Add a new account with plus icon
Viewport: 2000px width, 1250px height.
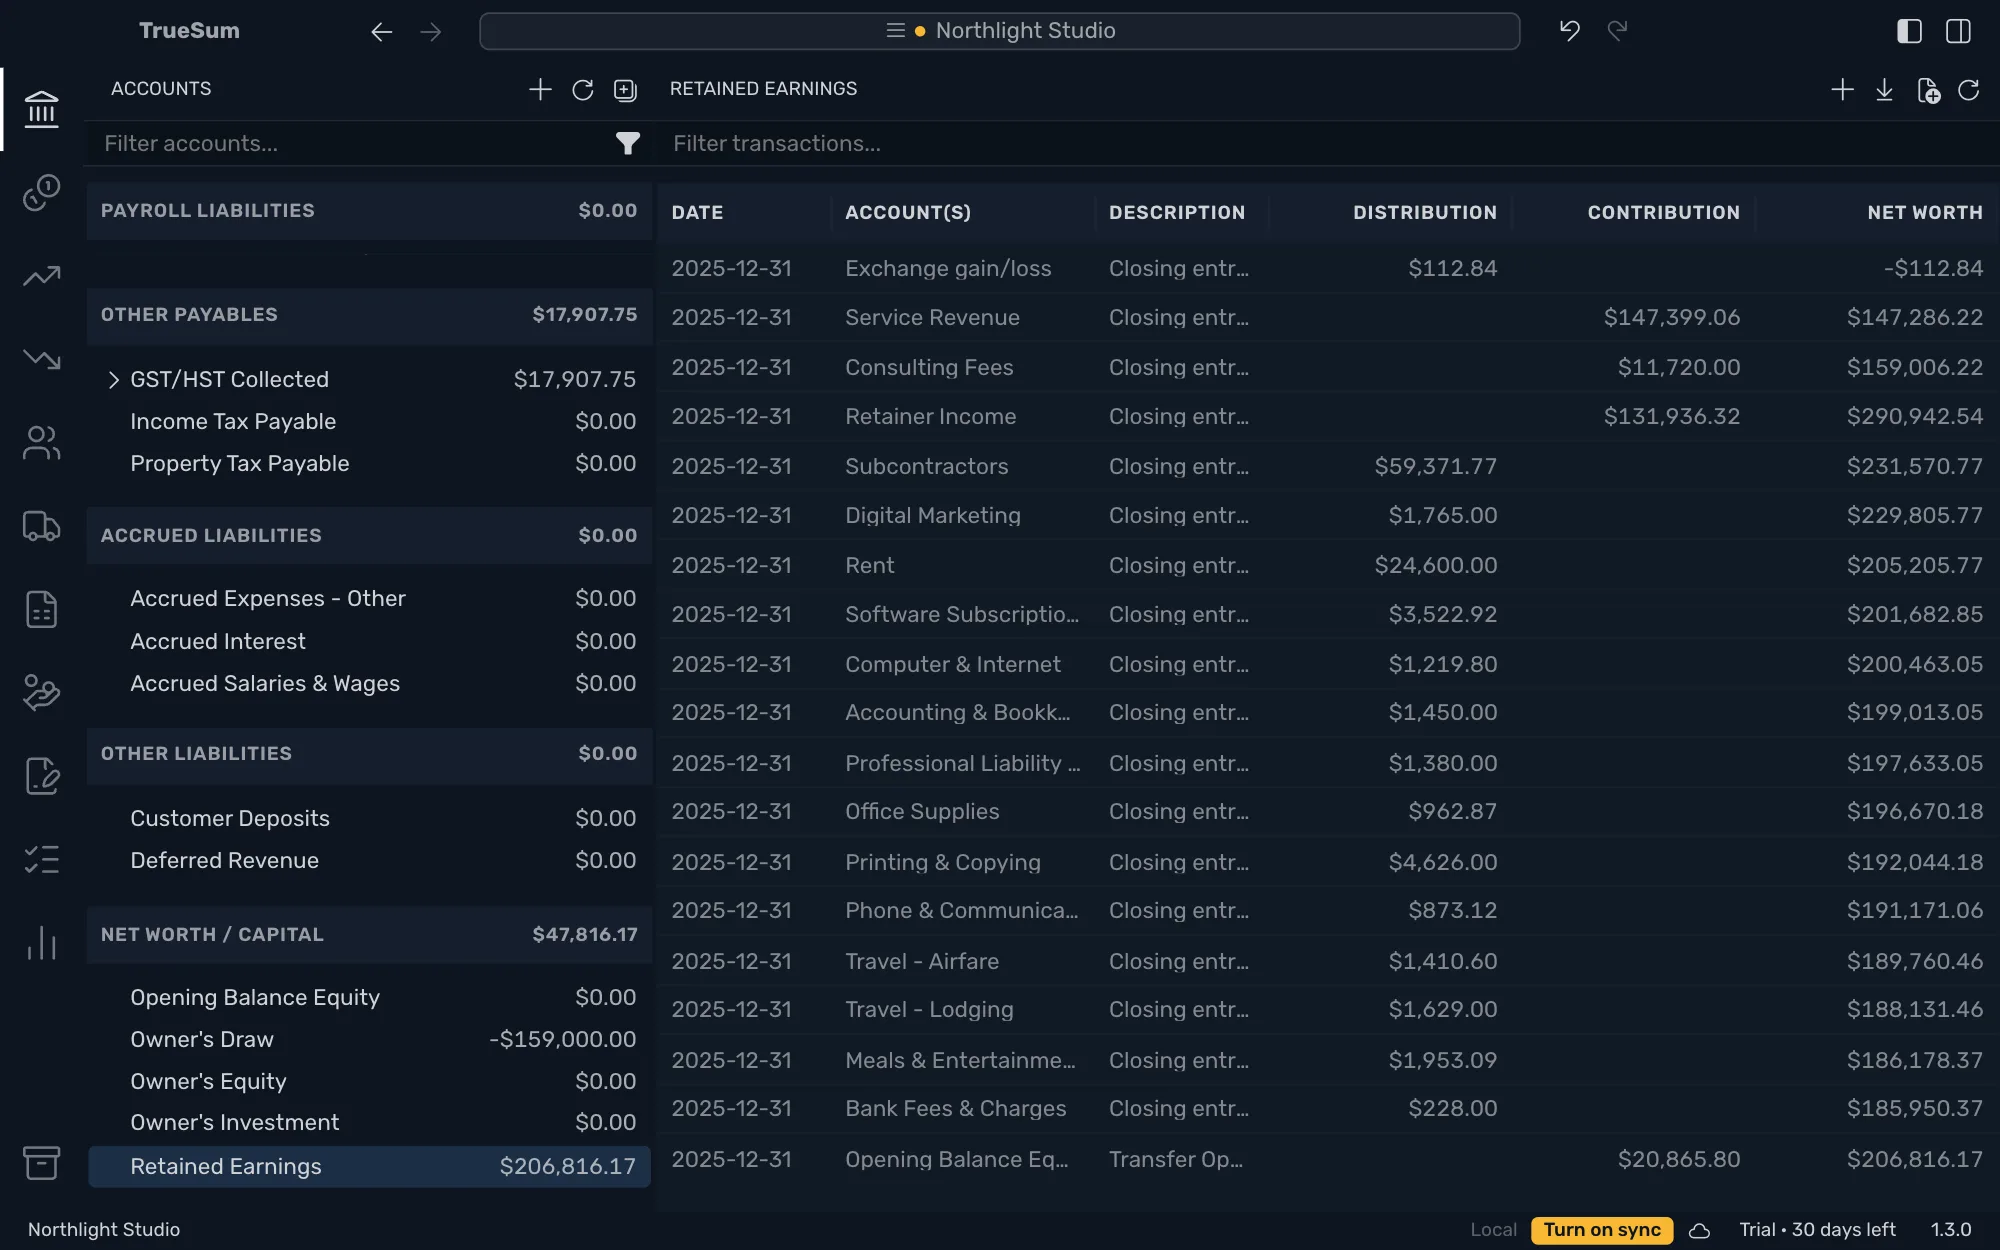click(x=540, y=90)
